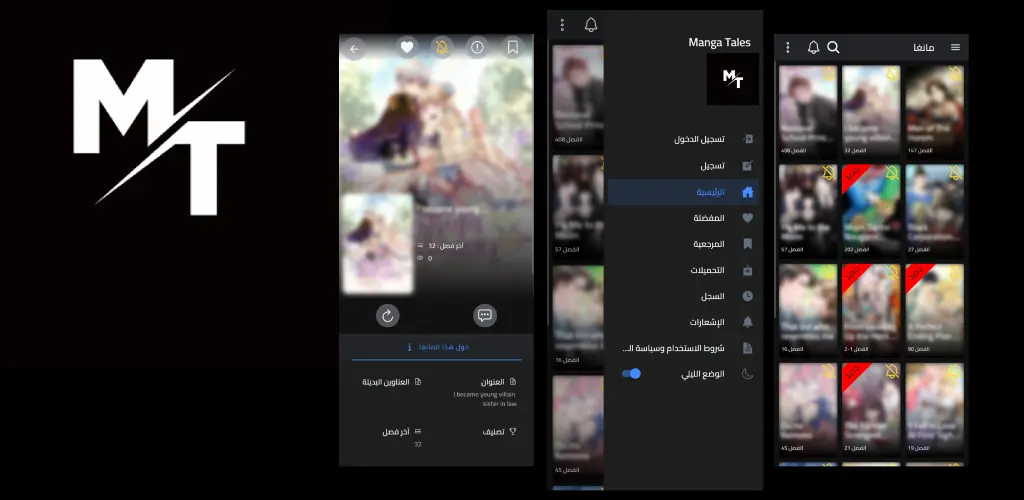Open المرجعية bookmarks in the drawer
Image resolution: width=1024 pixels, height=500 pixels.
(x=683, y=244)
